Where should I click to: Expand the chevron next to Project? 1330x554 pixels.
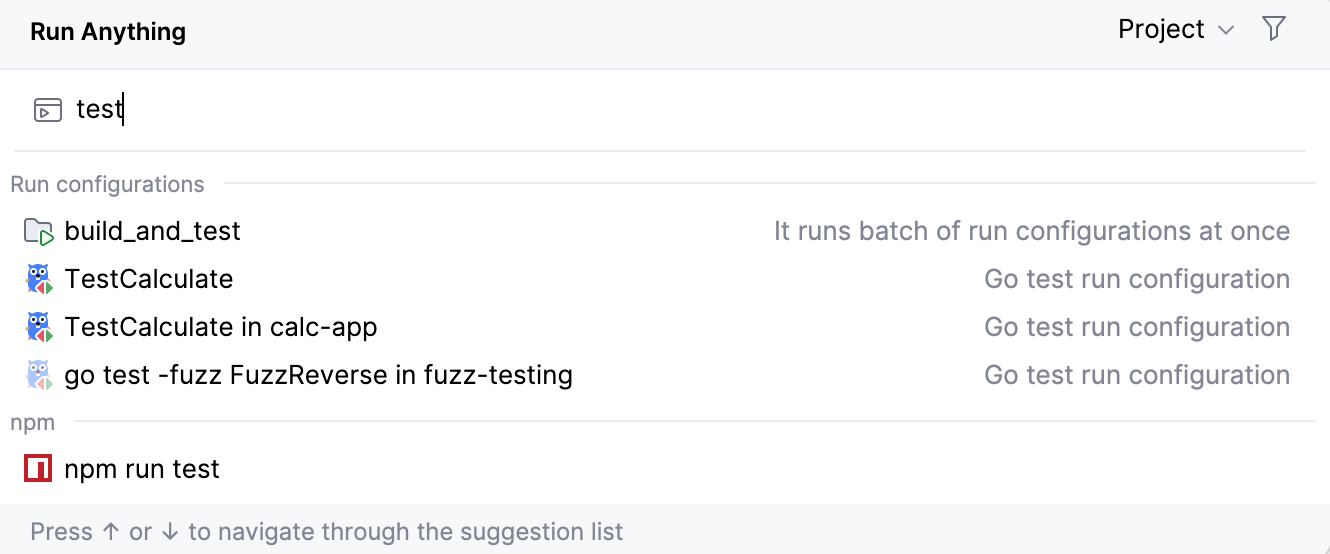click(1226, 31)
